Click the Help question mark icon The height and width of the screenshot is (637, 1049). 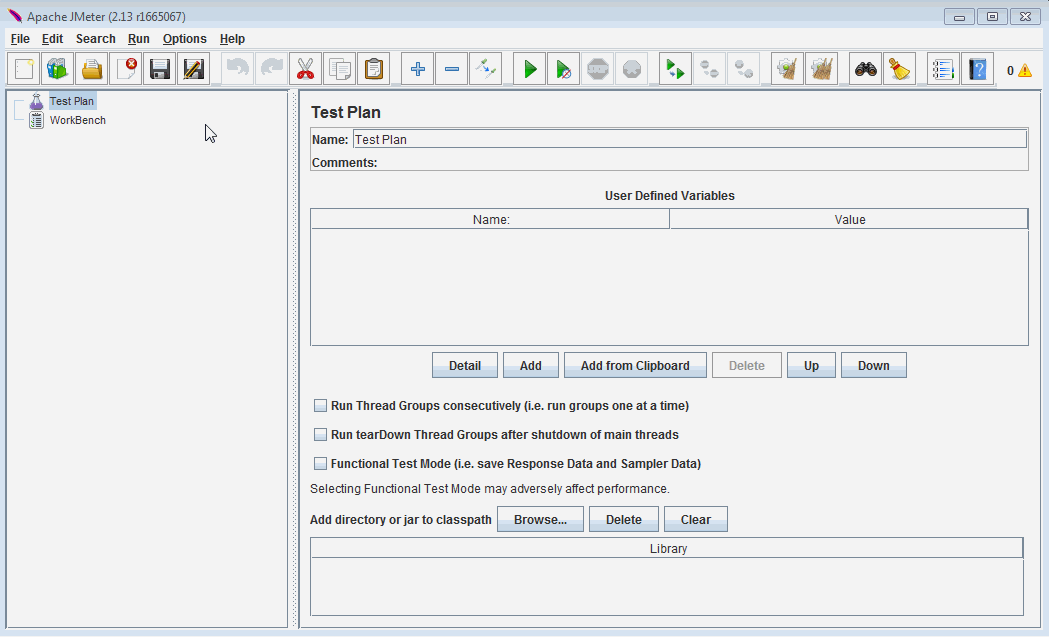(x=977, y=69)
